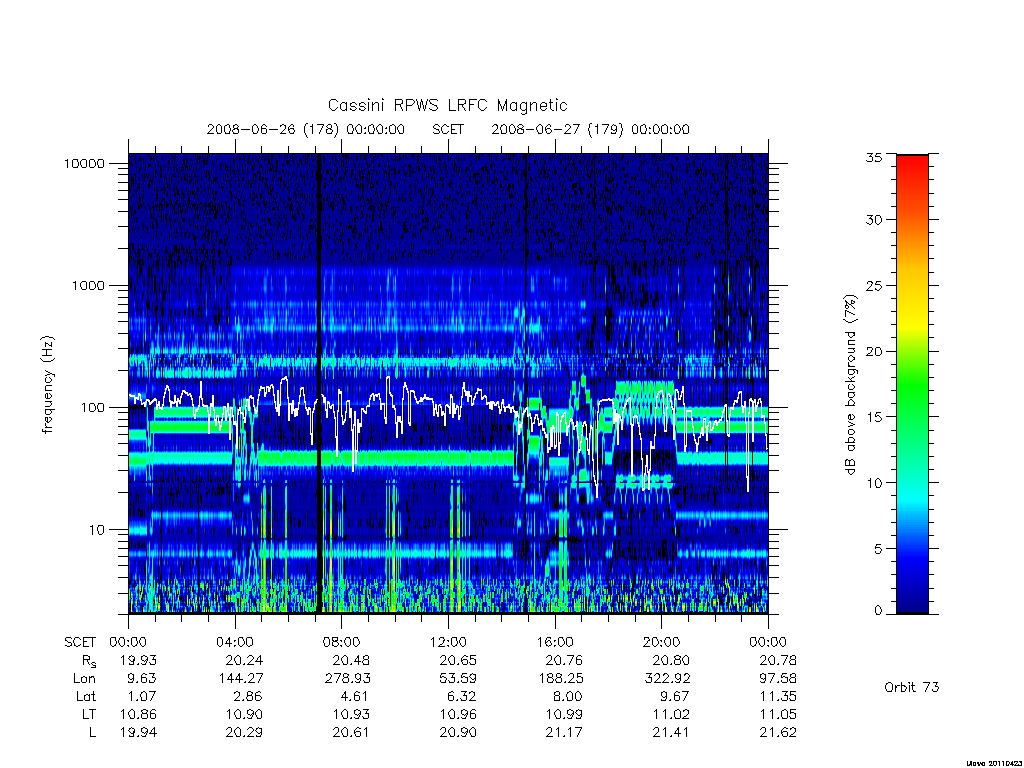1024x768 pixels.
Task: Select start time '2008-06-26 (178) 00:00:00'
Action: point(306,129)
